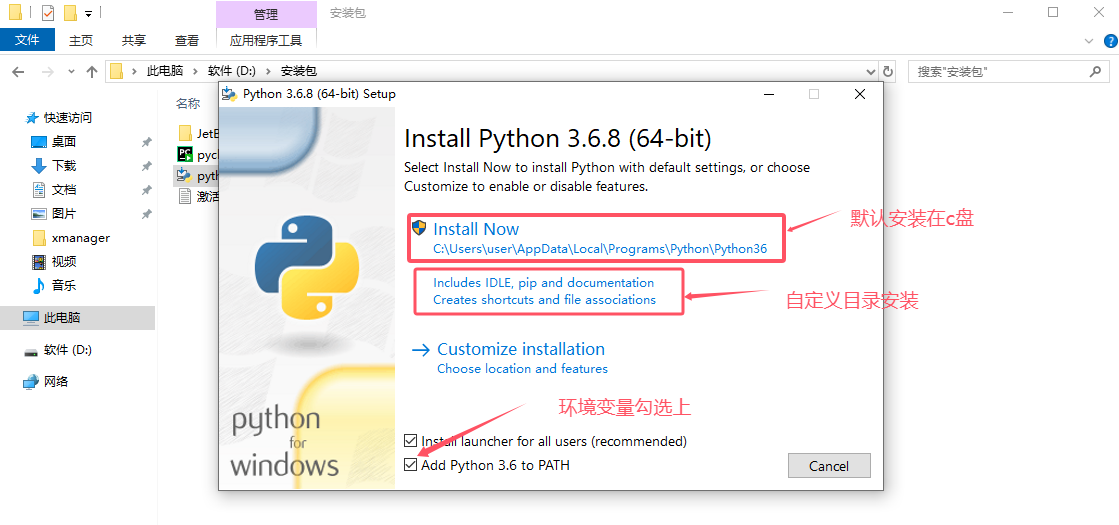Toggle Add Python 3.6 to PATH checkbox

pos(411,465)
